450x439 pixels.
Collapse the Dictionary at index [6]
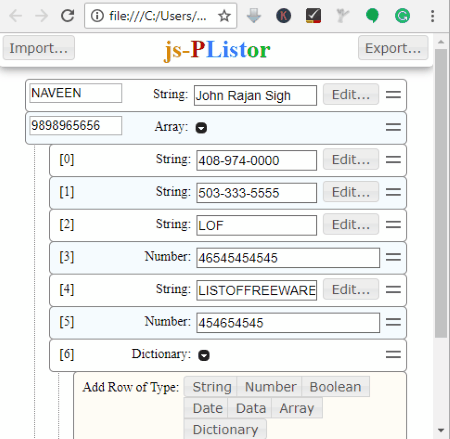(x=204, y=355)
